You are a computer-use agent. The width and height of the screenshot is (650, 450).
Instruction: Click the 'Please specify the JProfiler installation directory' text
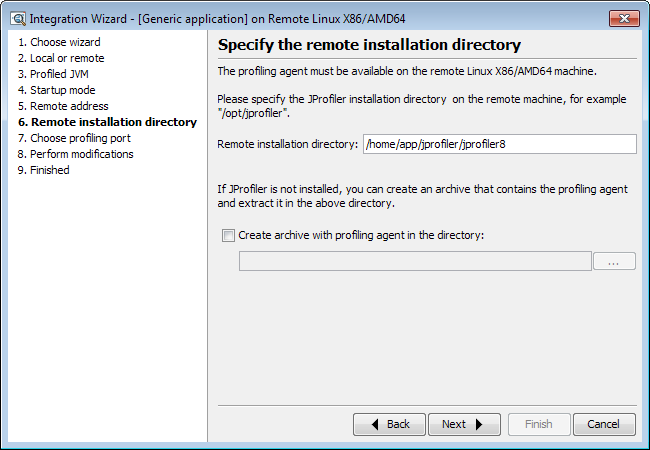point(422,106)
